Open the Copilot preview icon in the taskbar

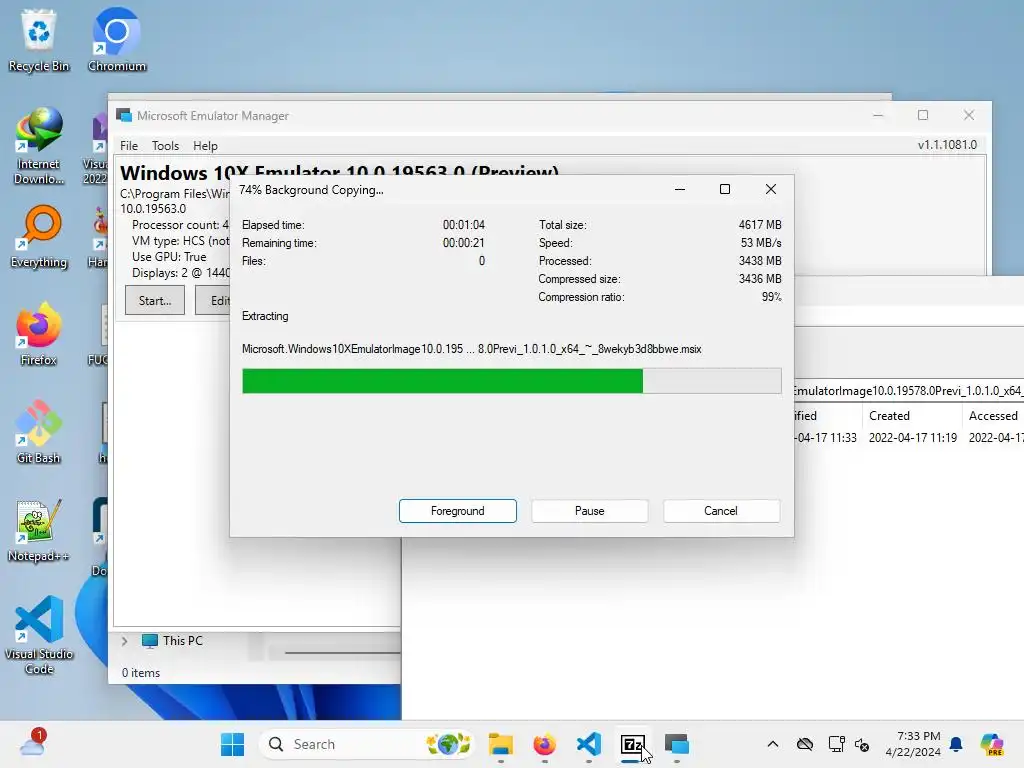[991, 744]
